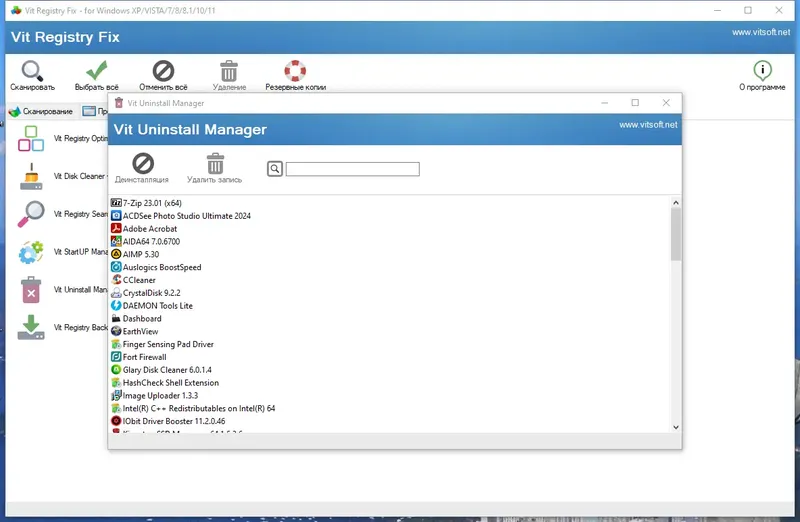Click the Adobe Acrobat red icon in list

(116, 229)
